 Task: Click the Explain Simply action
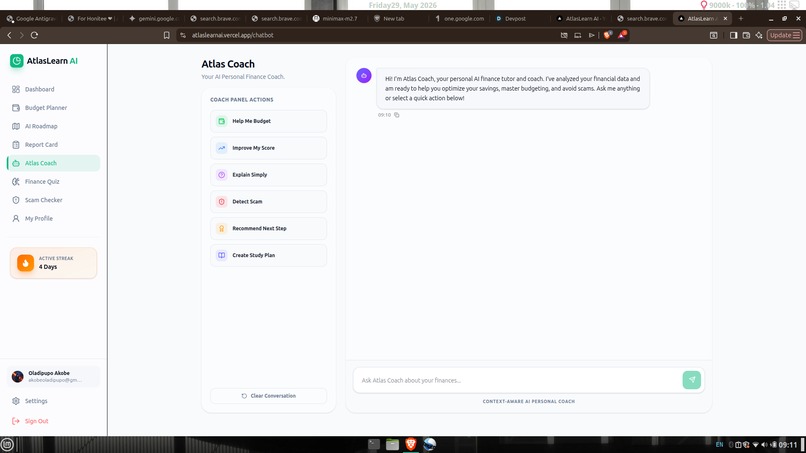[x=268, y=175]
